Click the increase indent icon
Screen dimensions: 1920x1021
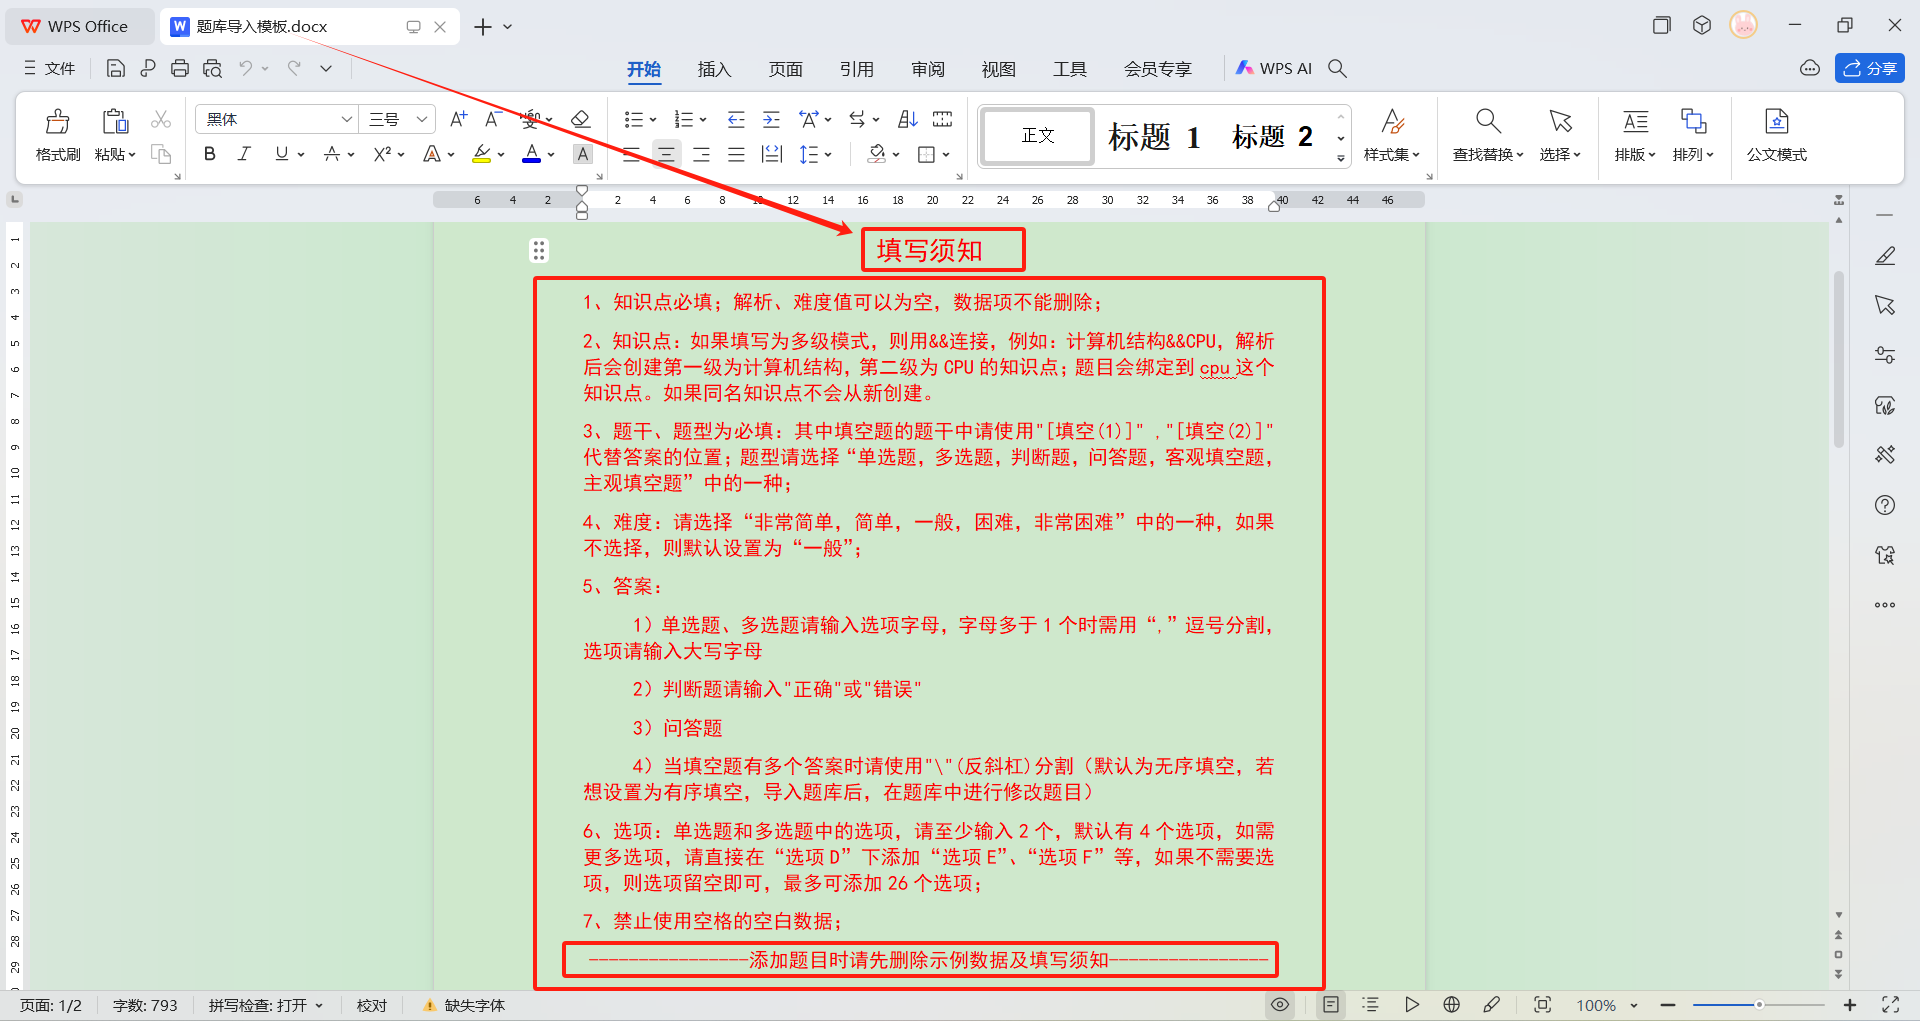[x=771, y=119]
